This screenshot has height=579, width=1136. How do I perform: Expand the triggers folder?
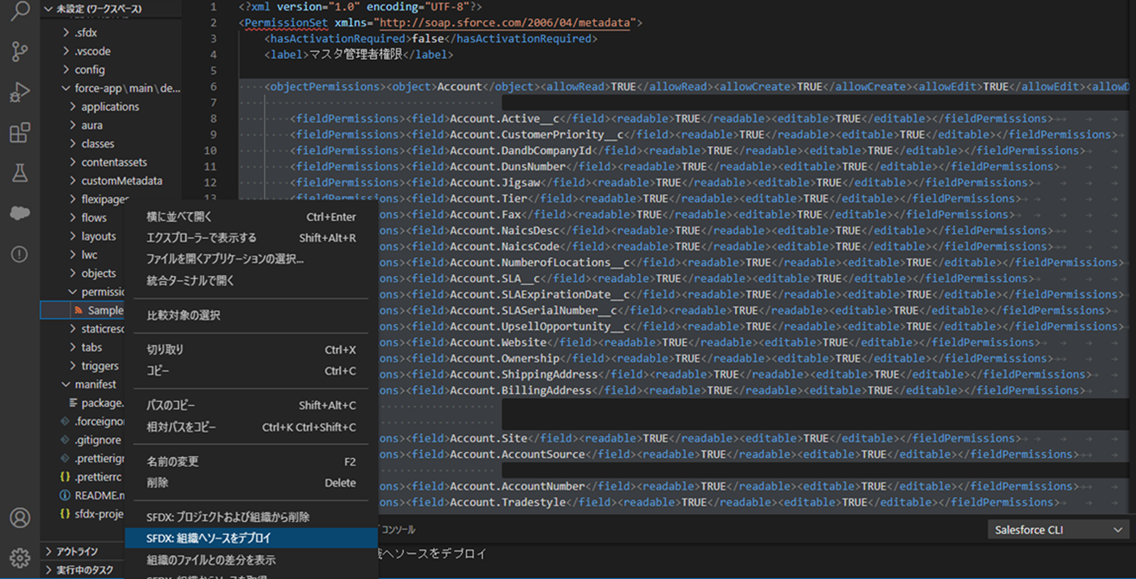[x=73, y=366]
